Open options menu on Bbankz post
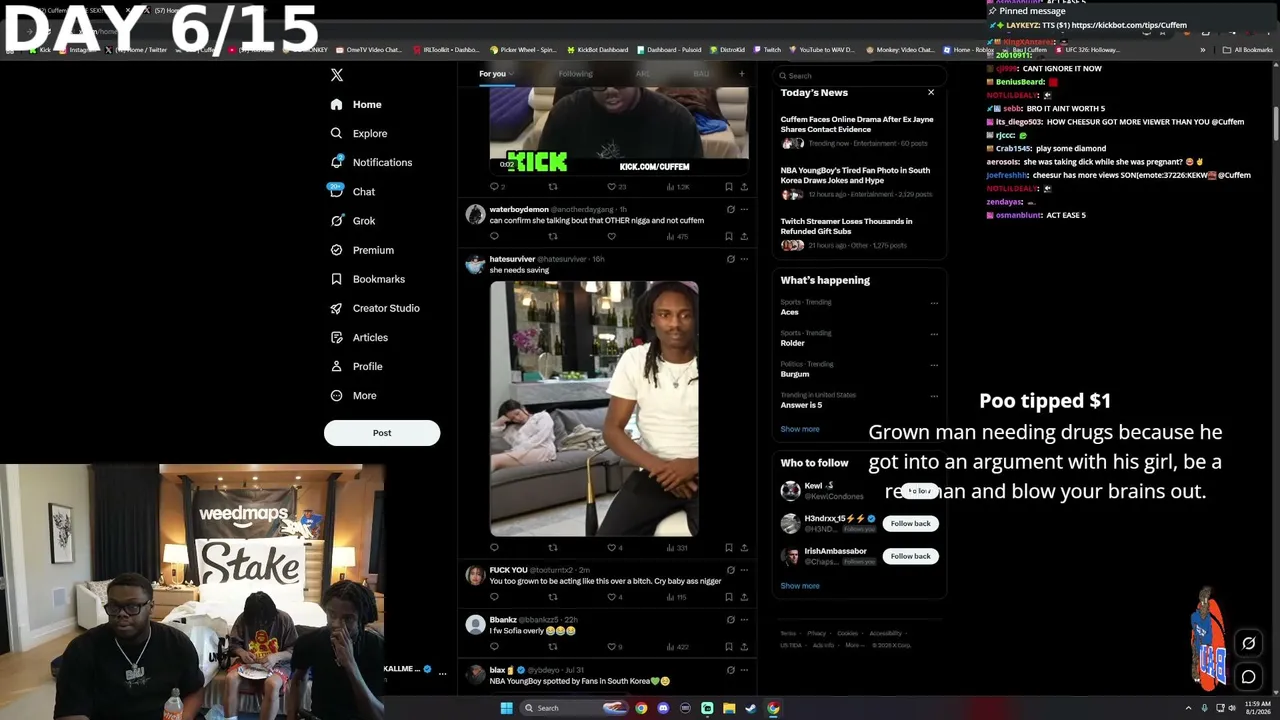Viewport: 1280px width, 720px height. coord(744,620)
